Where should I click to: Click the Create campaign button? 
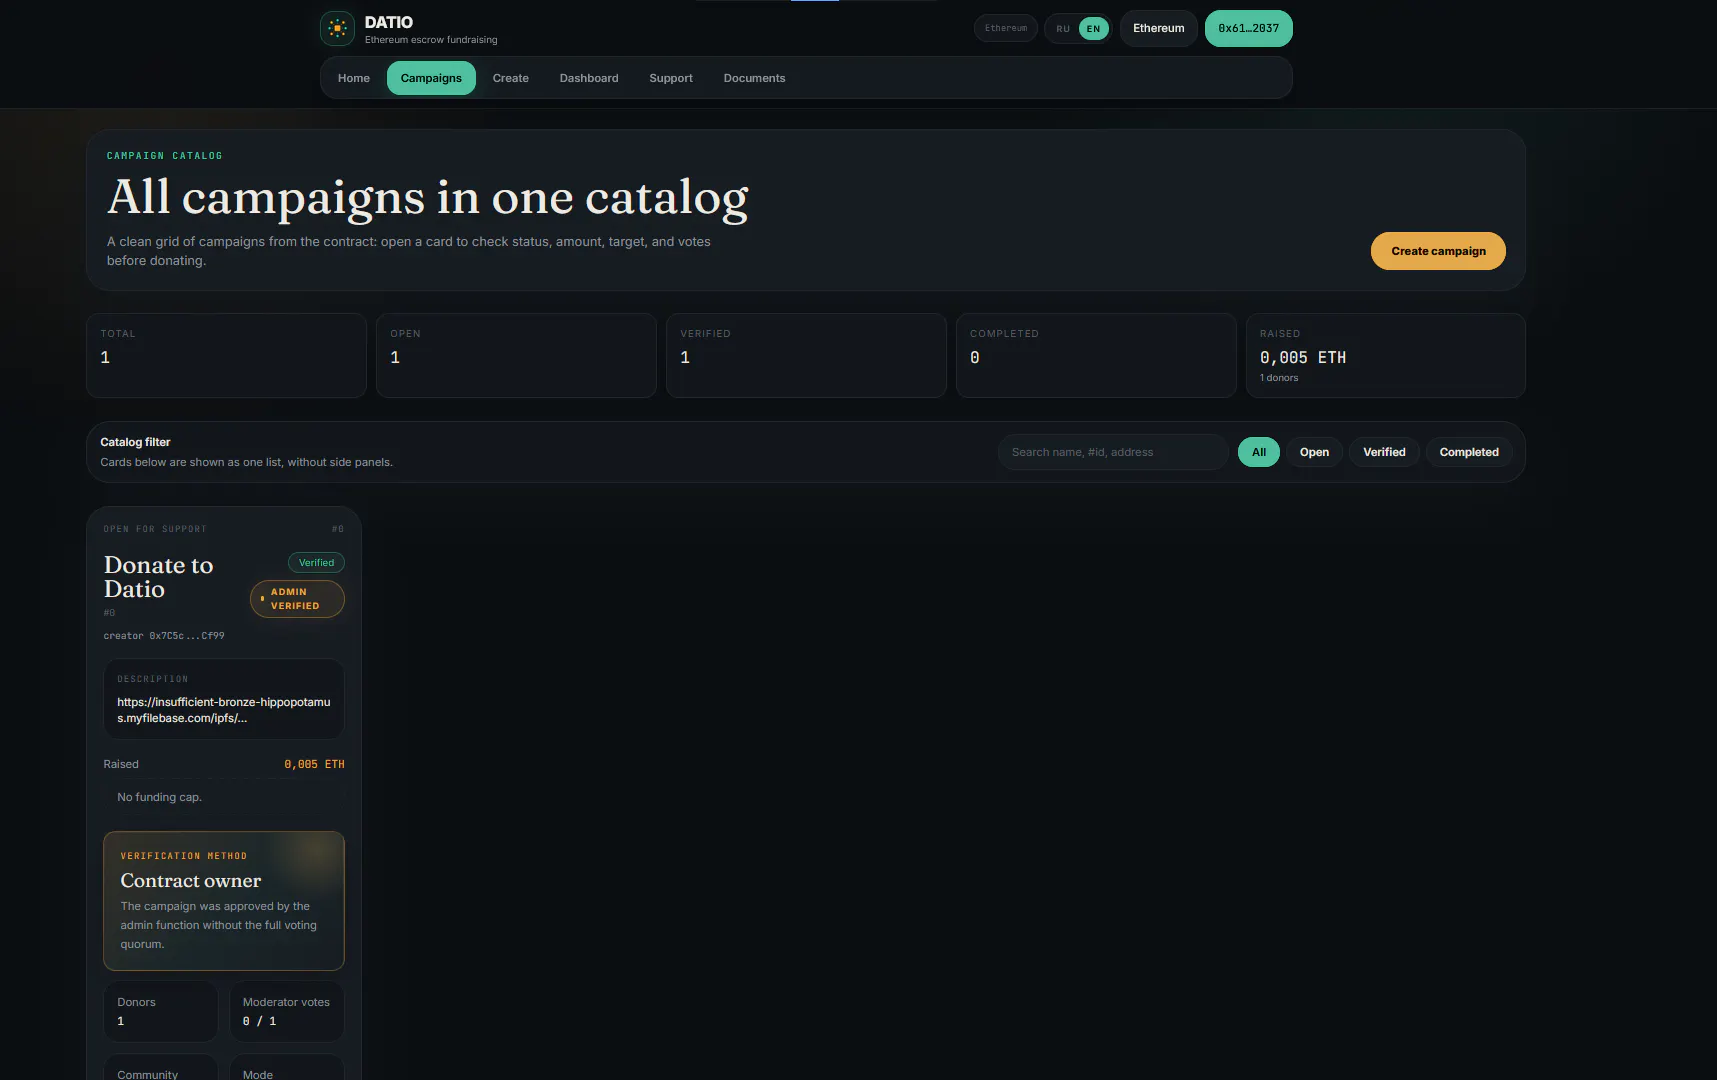[1438, 251]
